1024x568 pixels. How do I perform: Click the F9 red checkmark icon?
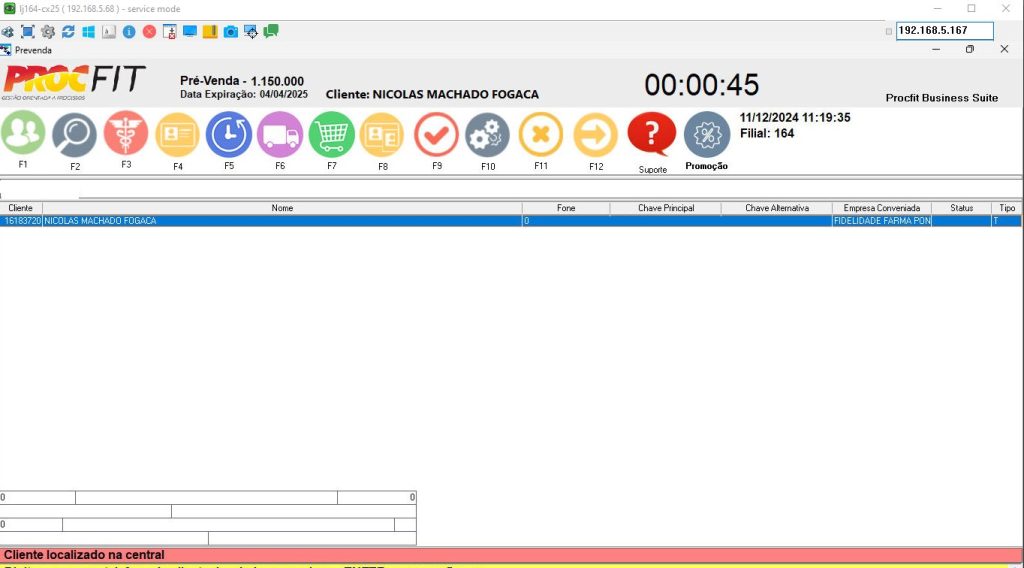(x=436, y=134)
